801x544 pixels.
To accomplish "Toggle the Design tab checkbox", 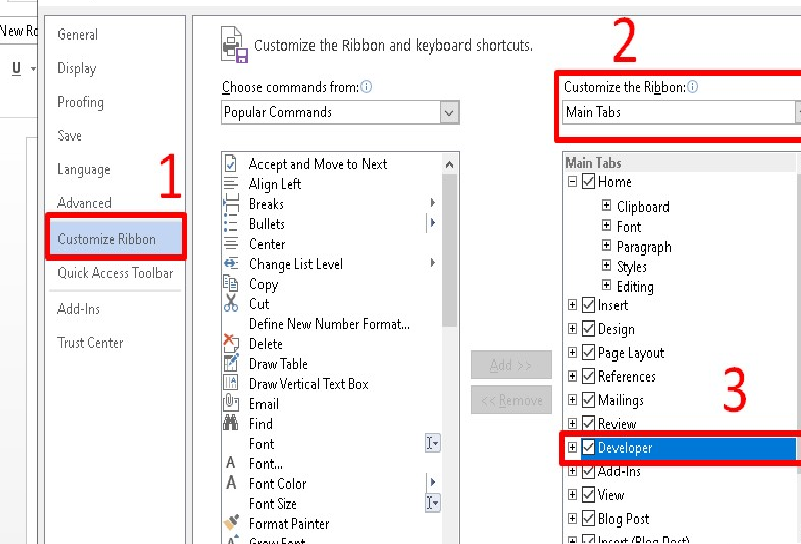I will [x=588, y=328].
